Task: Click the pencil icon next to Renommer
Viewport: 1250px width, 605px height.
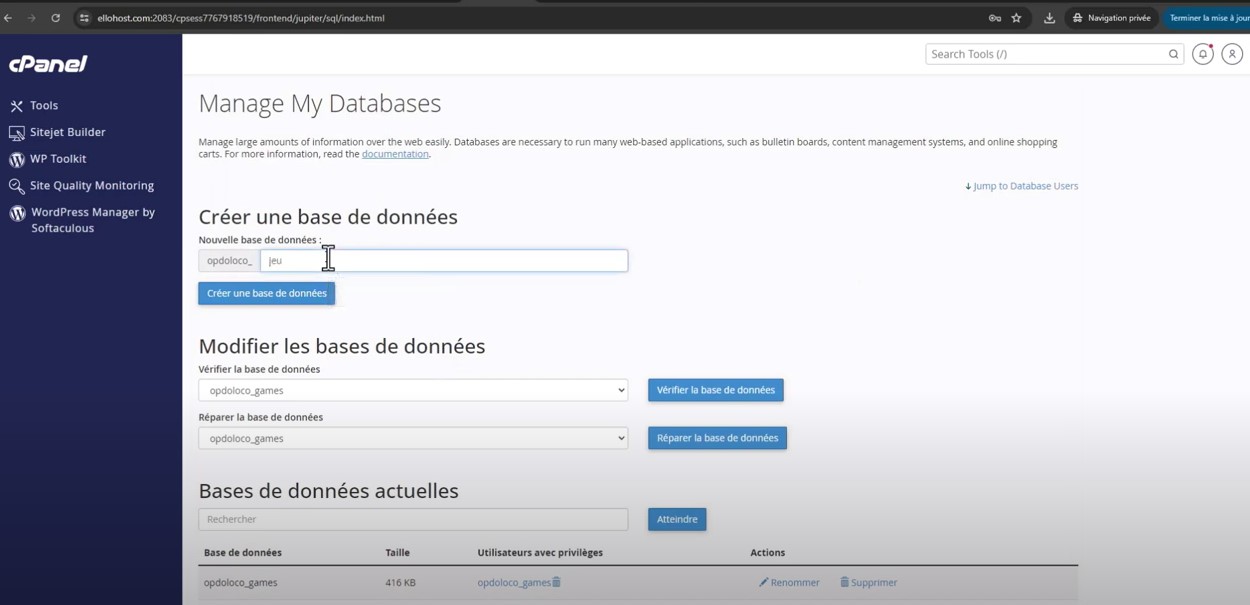Action: coord(762,582)
